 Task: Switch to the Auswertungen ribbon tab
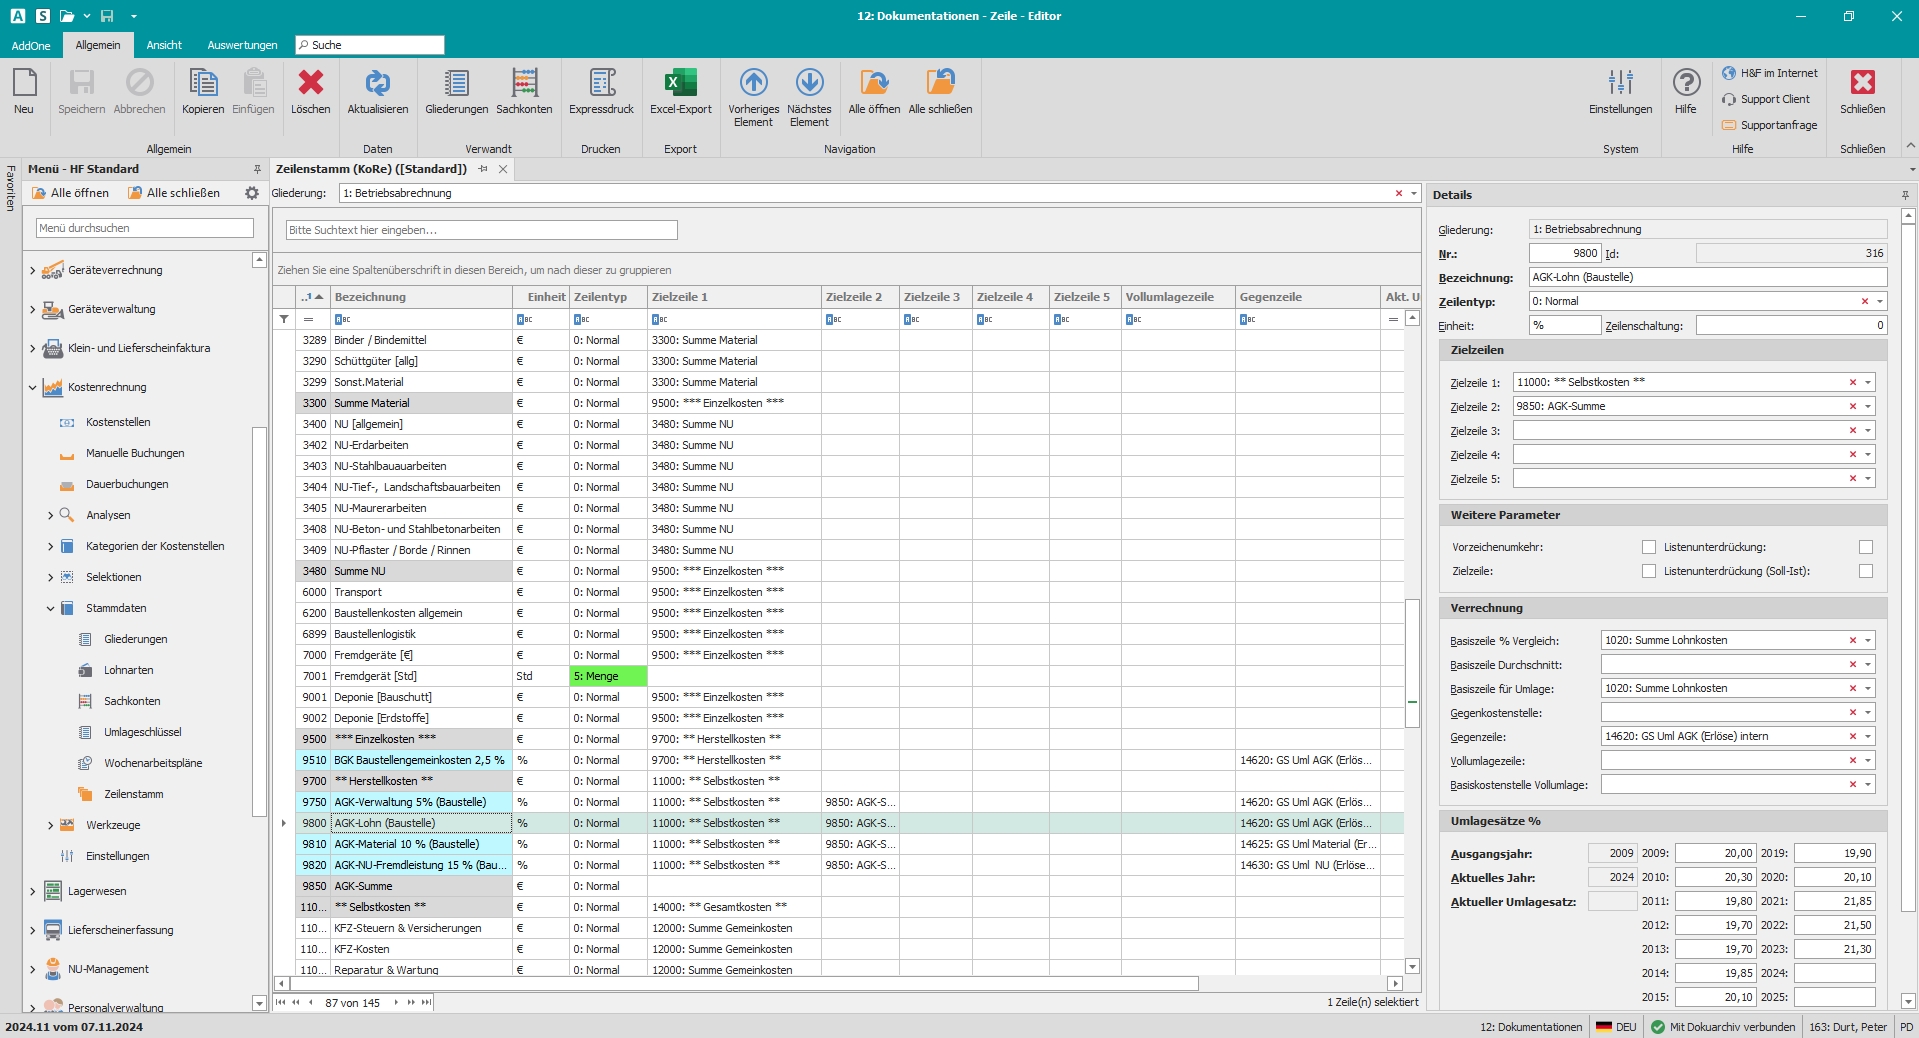point(242,45)
